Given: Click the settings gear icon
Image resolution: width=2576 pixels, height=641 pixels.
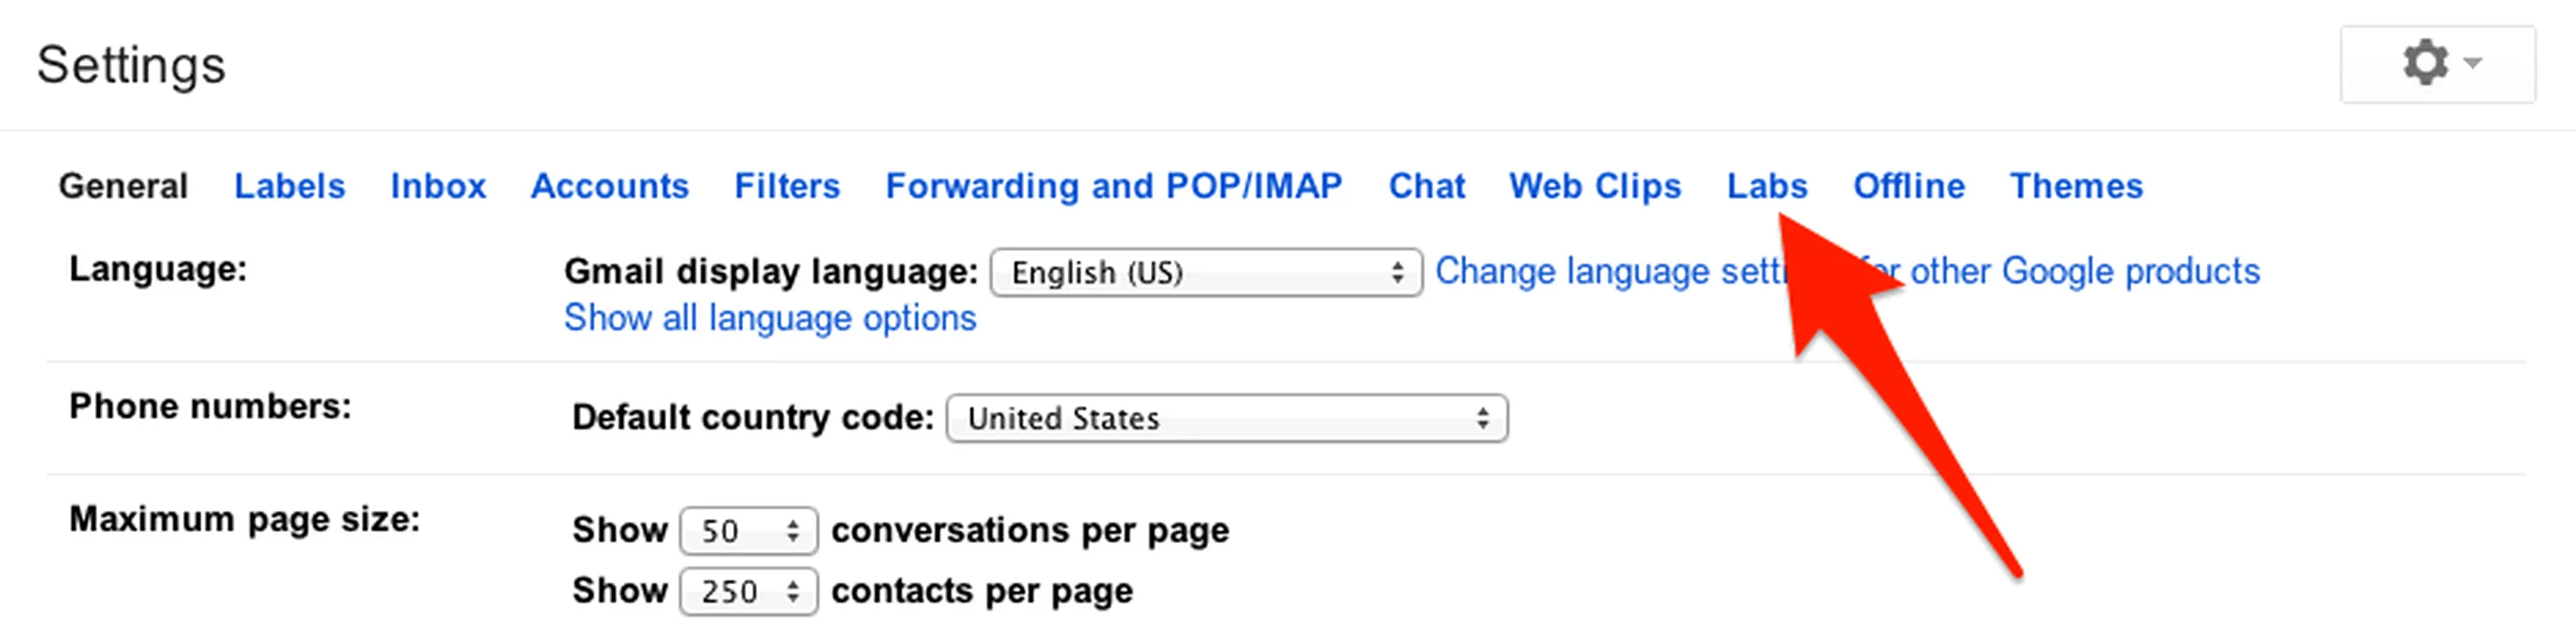Looking at the screenshot, I should (x=2424, y=64).
